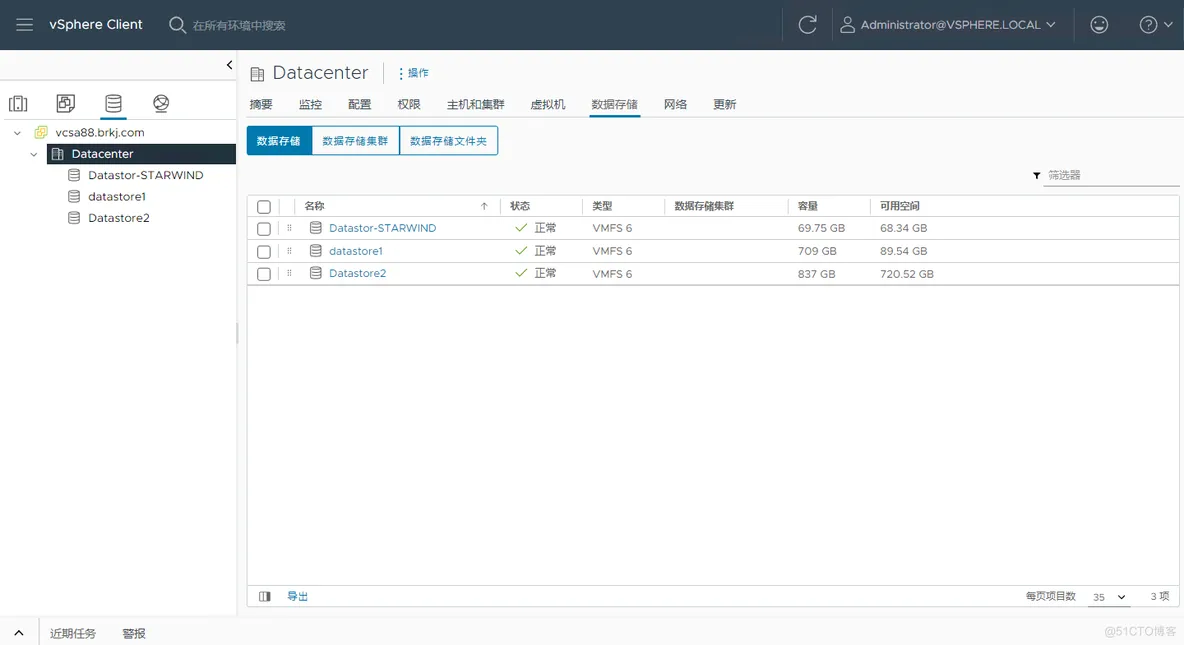Screen dimensions: 1184x645
Task: Click the 容量 column header
Action: click(x=807, y=206)
